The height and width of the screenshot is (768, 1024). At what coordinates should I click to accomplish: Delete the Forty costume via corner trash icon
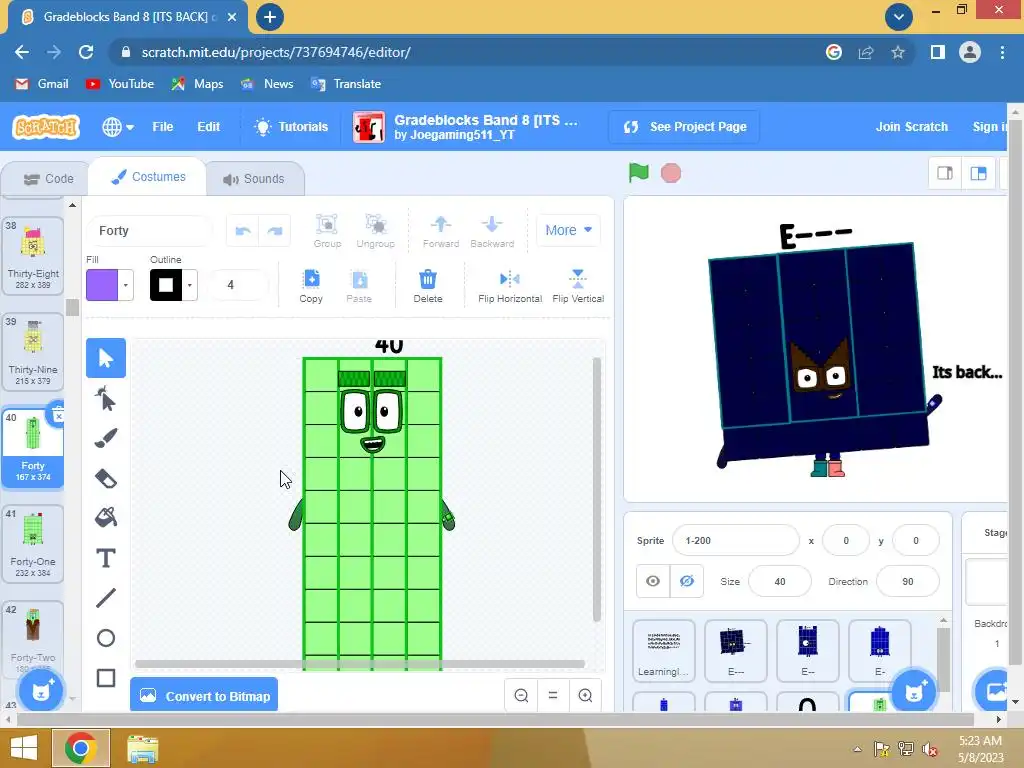[x=58, y=415]
